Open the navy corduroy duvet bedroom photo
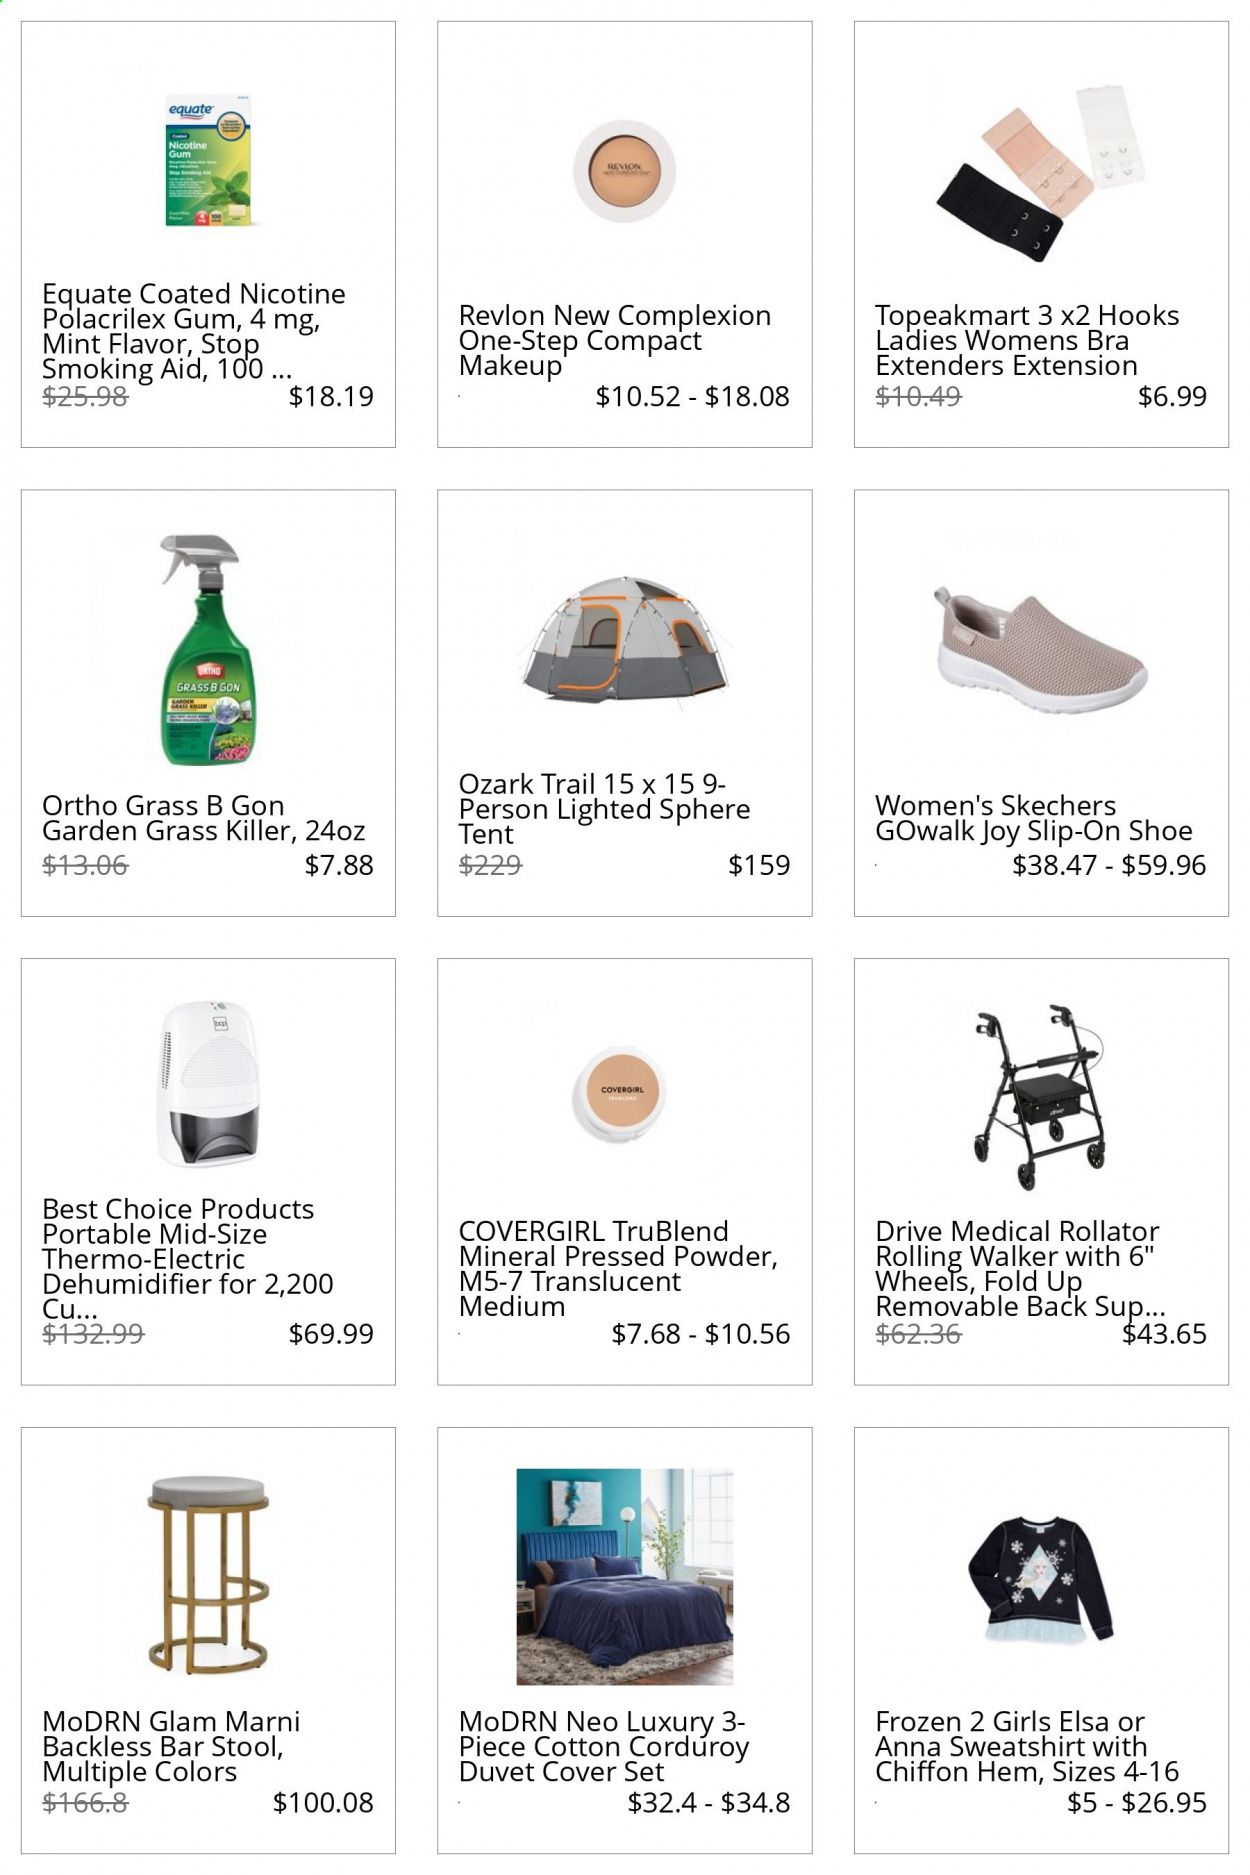 click(x=624, y=1576)
